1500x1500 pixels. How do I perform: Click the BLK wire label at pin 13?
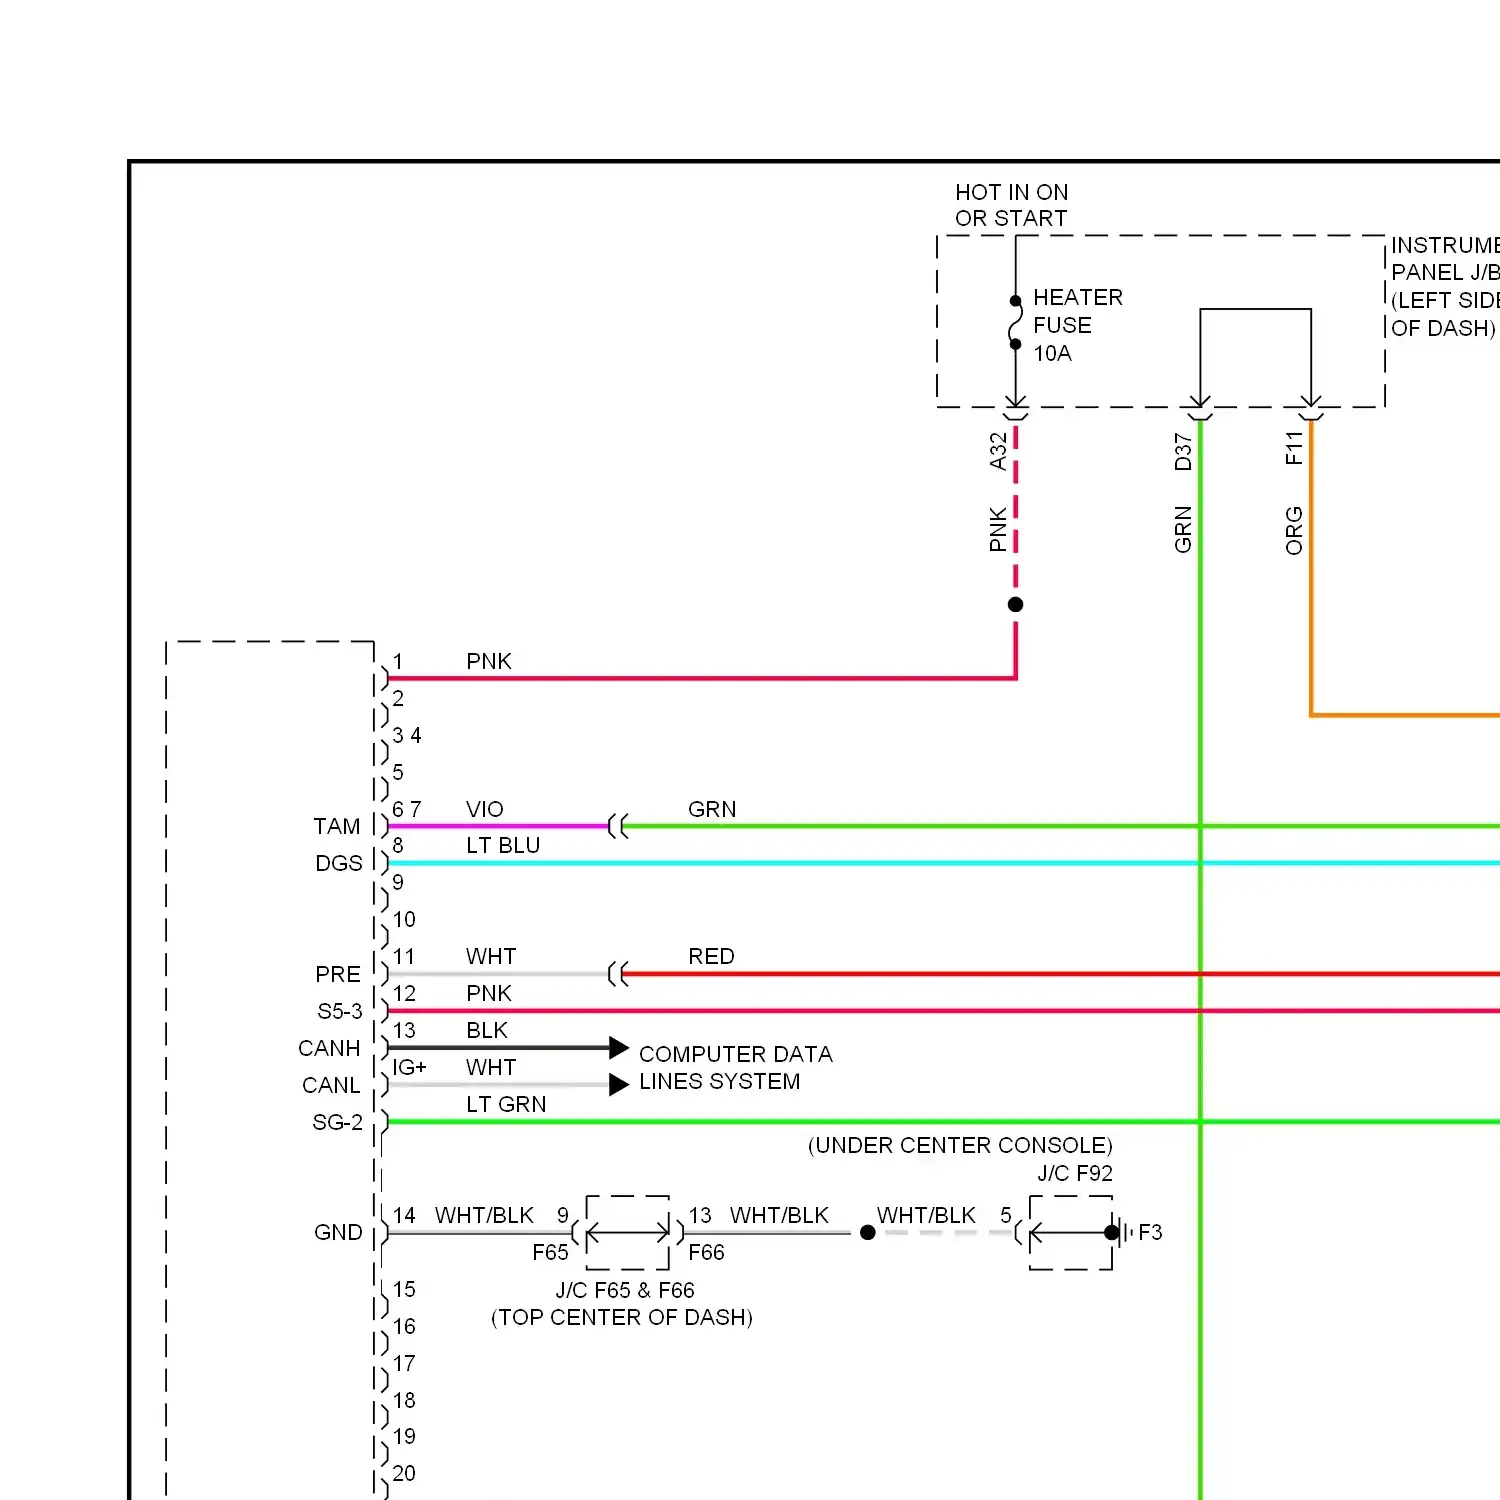[487, 1030]
